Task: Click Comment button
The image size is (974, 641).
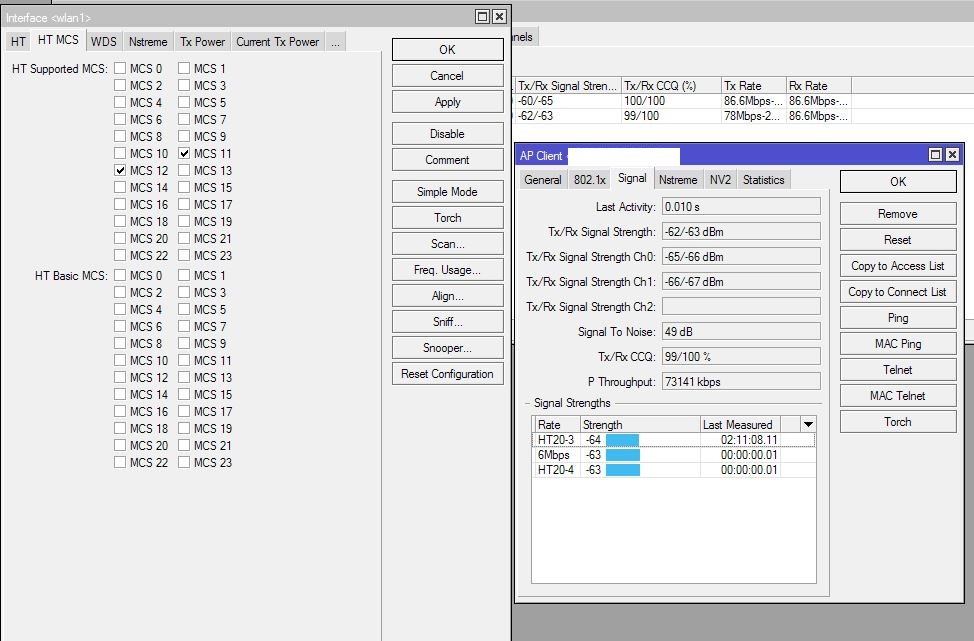Action: tap(447, 160)
